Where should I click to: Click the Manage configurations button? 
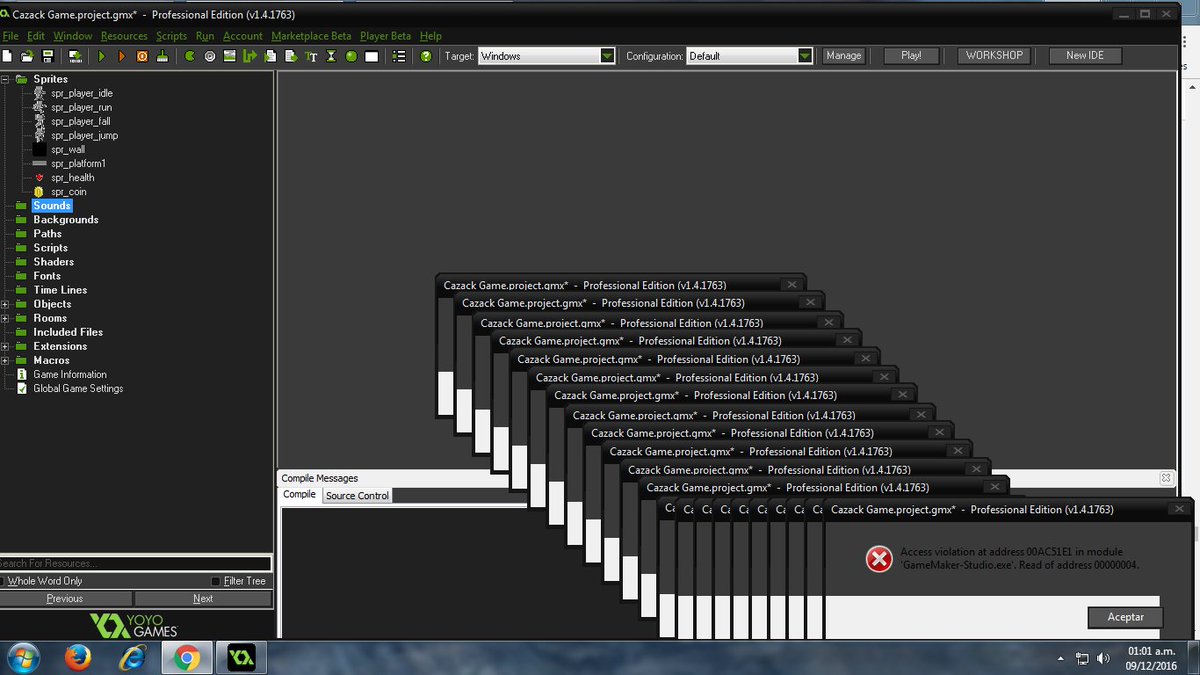[x=843, y=56]
